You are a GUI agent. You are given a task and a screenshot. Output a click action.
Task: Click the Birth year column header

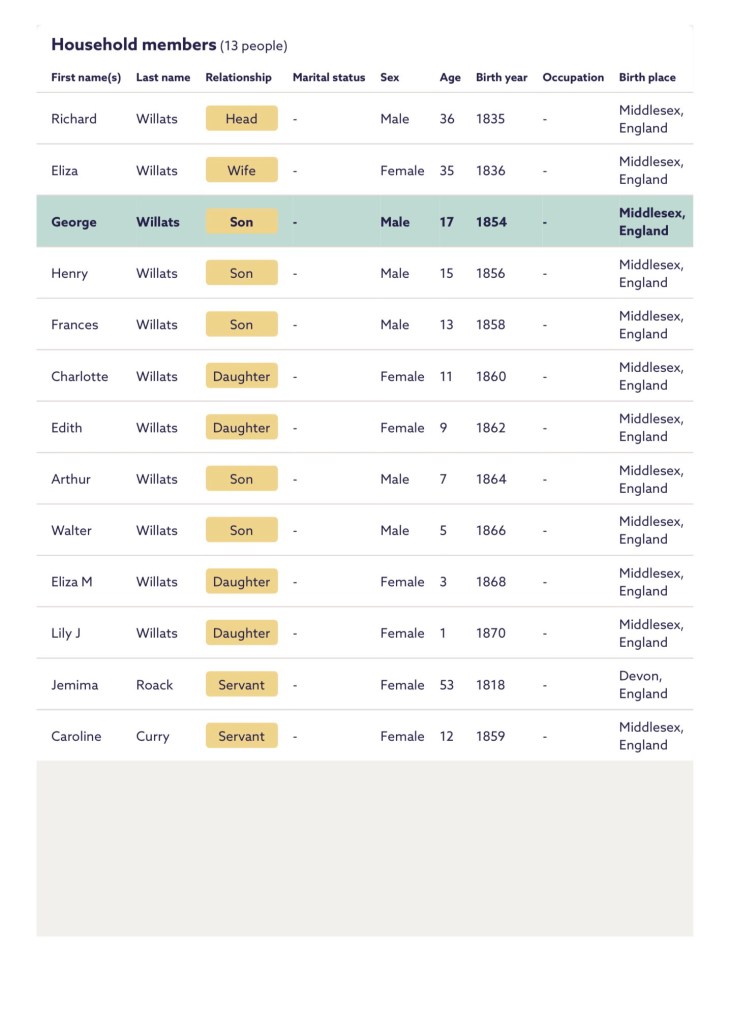click(501, 78)
